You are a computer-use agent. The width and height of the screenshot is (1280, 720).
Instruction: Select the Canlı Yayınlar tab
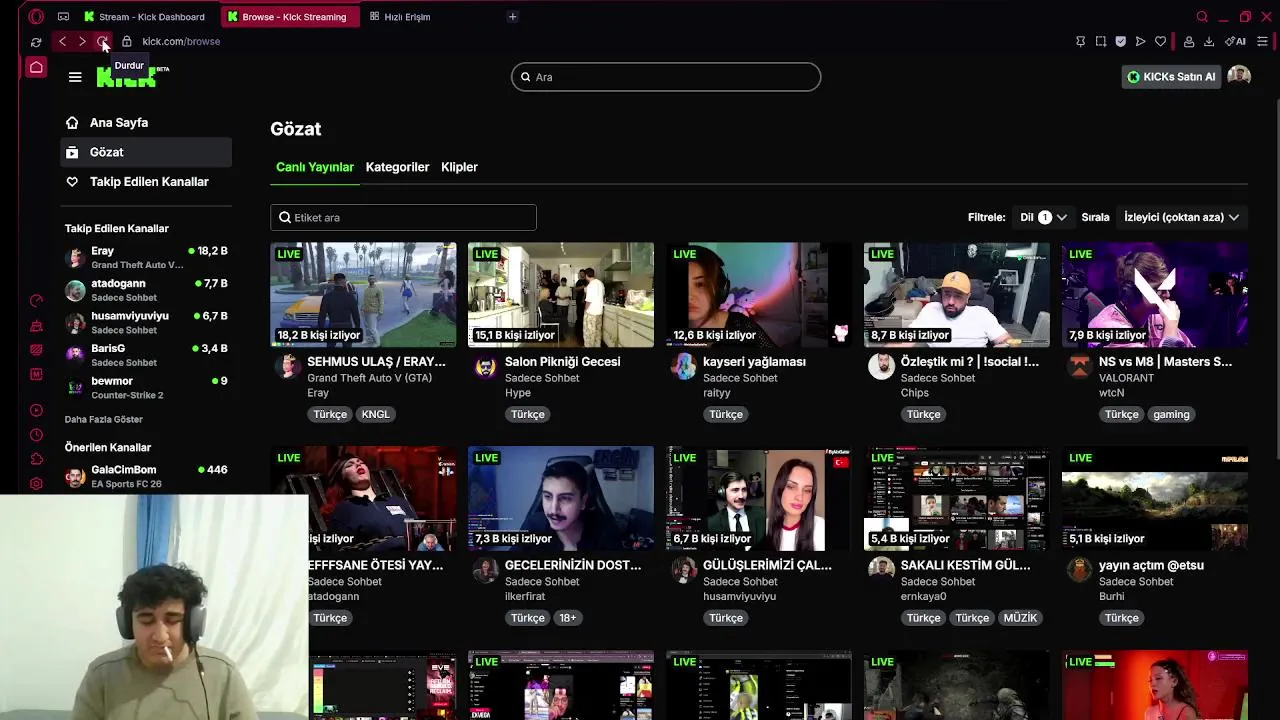click(315, 167)
